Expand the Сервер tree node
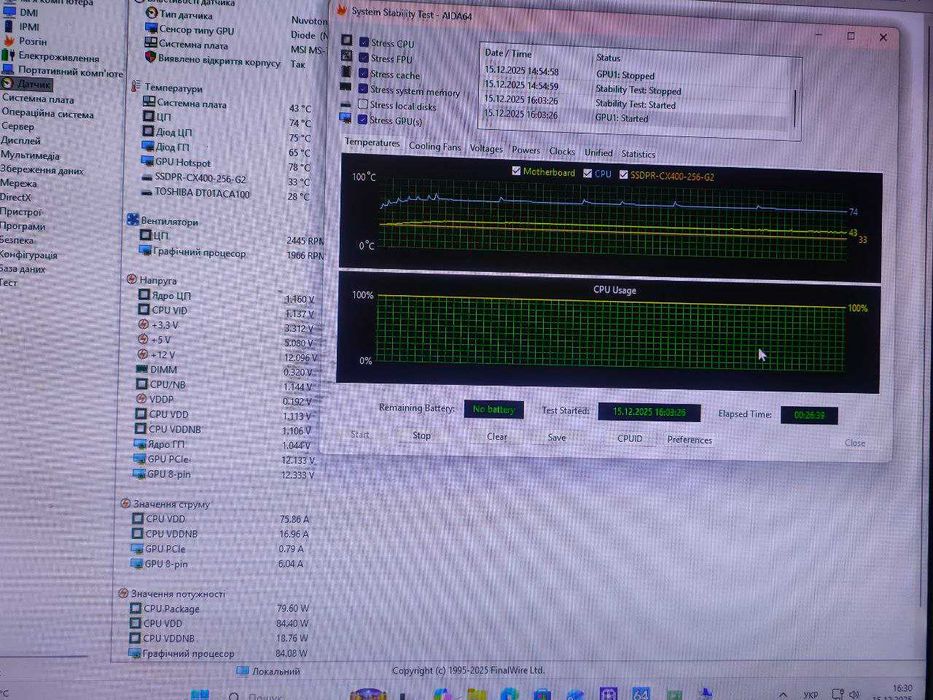Viewport: 933px width, 700px height. point(18,126)
